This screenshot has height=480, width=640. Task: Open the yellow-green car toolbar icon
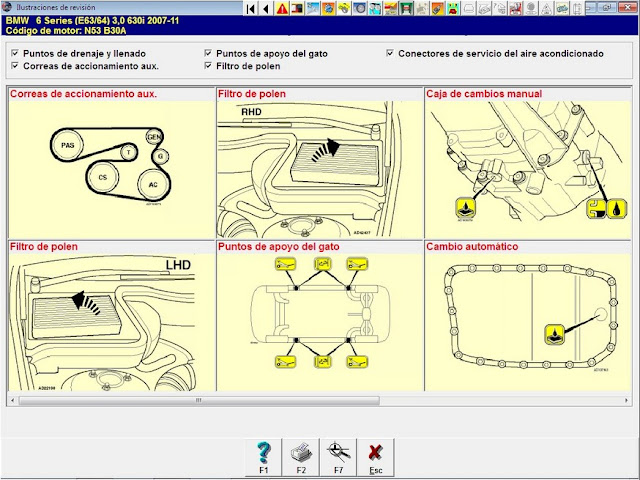click(453, 8)
